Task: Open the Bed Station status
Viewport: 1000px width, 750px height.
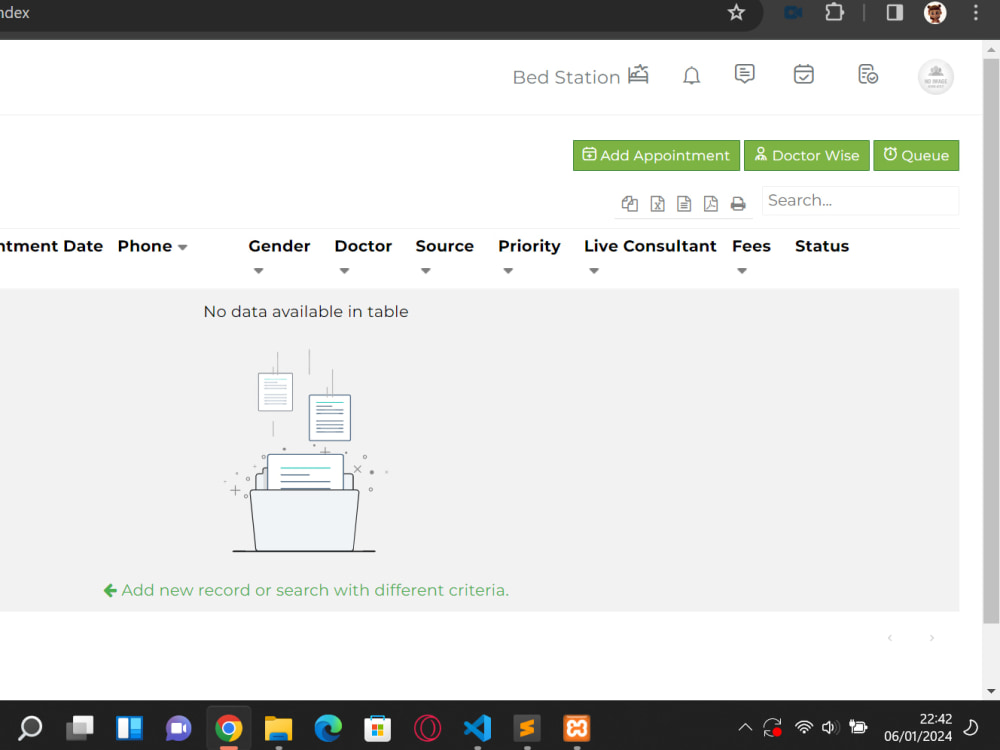Action: pos(580,77)
